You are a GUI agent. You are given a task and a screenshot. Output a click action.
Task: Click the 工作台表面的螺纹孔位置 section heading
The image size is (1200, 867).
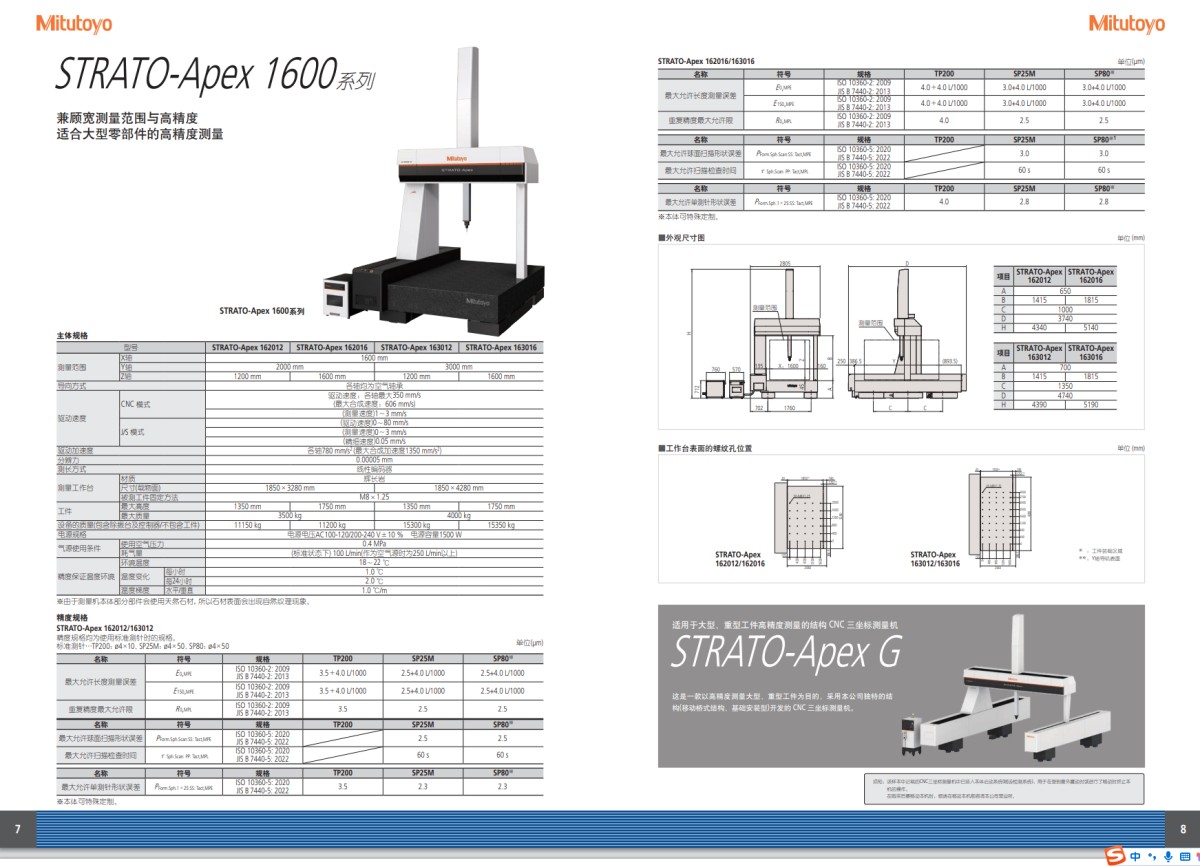[705, 448]
